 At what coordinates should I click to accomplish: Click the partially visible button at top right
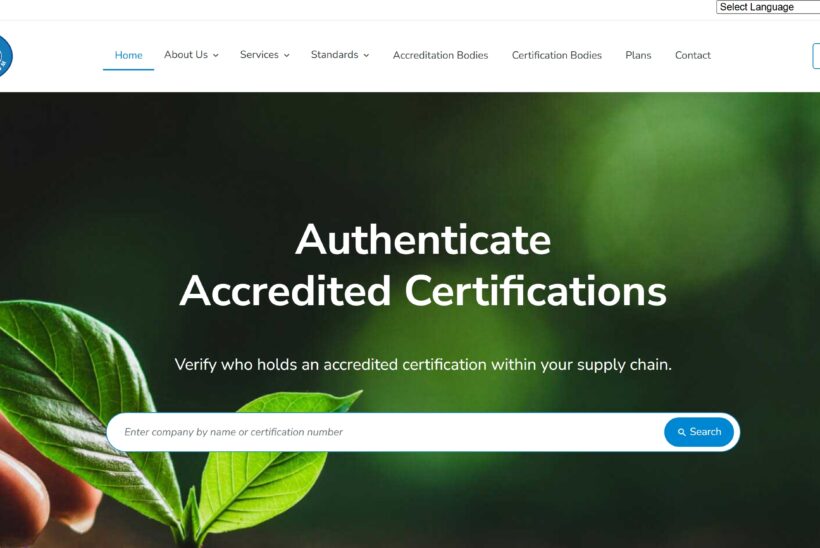click(x=816, y=56)
